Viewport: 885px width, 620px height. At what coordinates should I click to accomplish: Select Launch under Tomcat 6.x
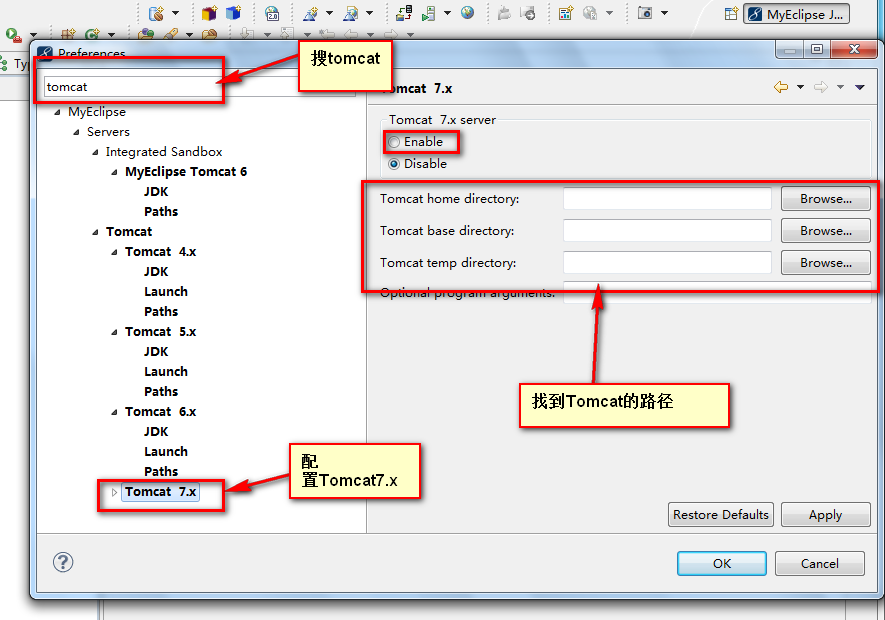tap(166, 451)
